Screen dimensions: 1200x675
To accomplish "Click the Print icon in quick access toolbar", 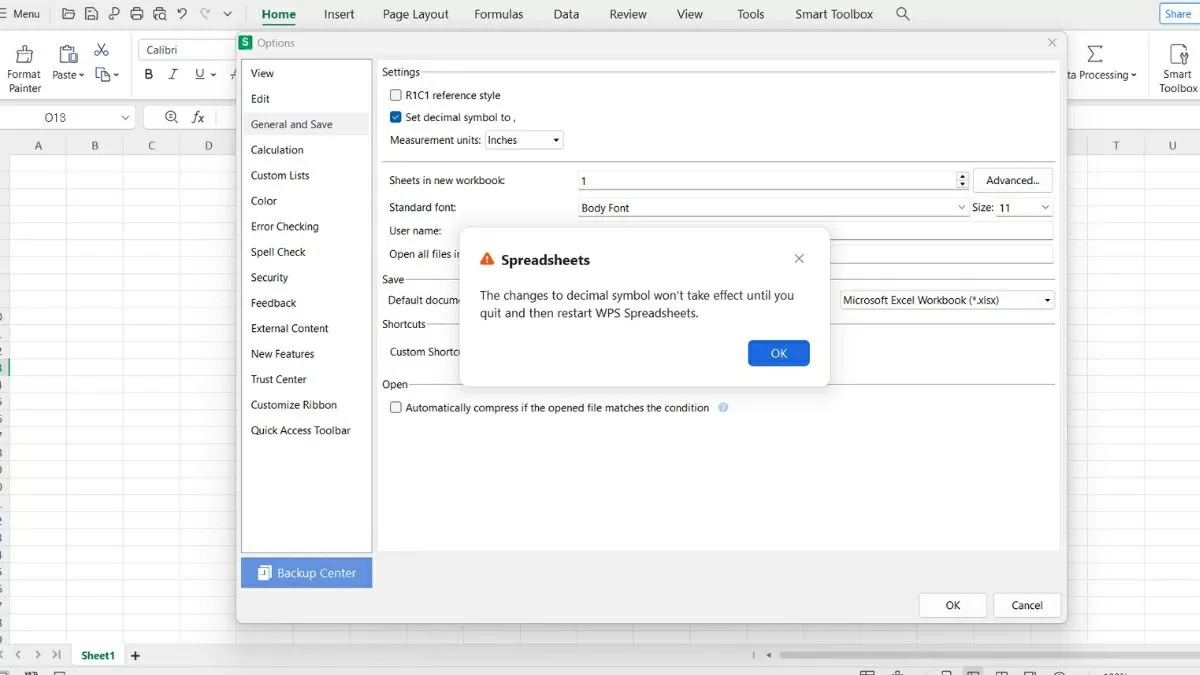I will click(x=137, y=14).
